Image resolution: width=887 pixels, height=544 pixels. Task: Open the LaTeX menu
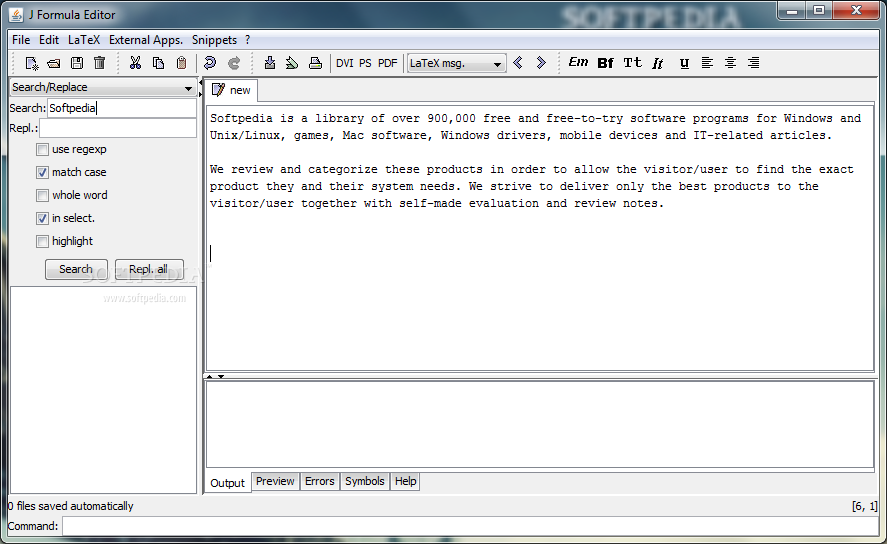[x=84, y=40]
